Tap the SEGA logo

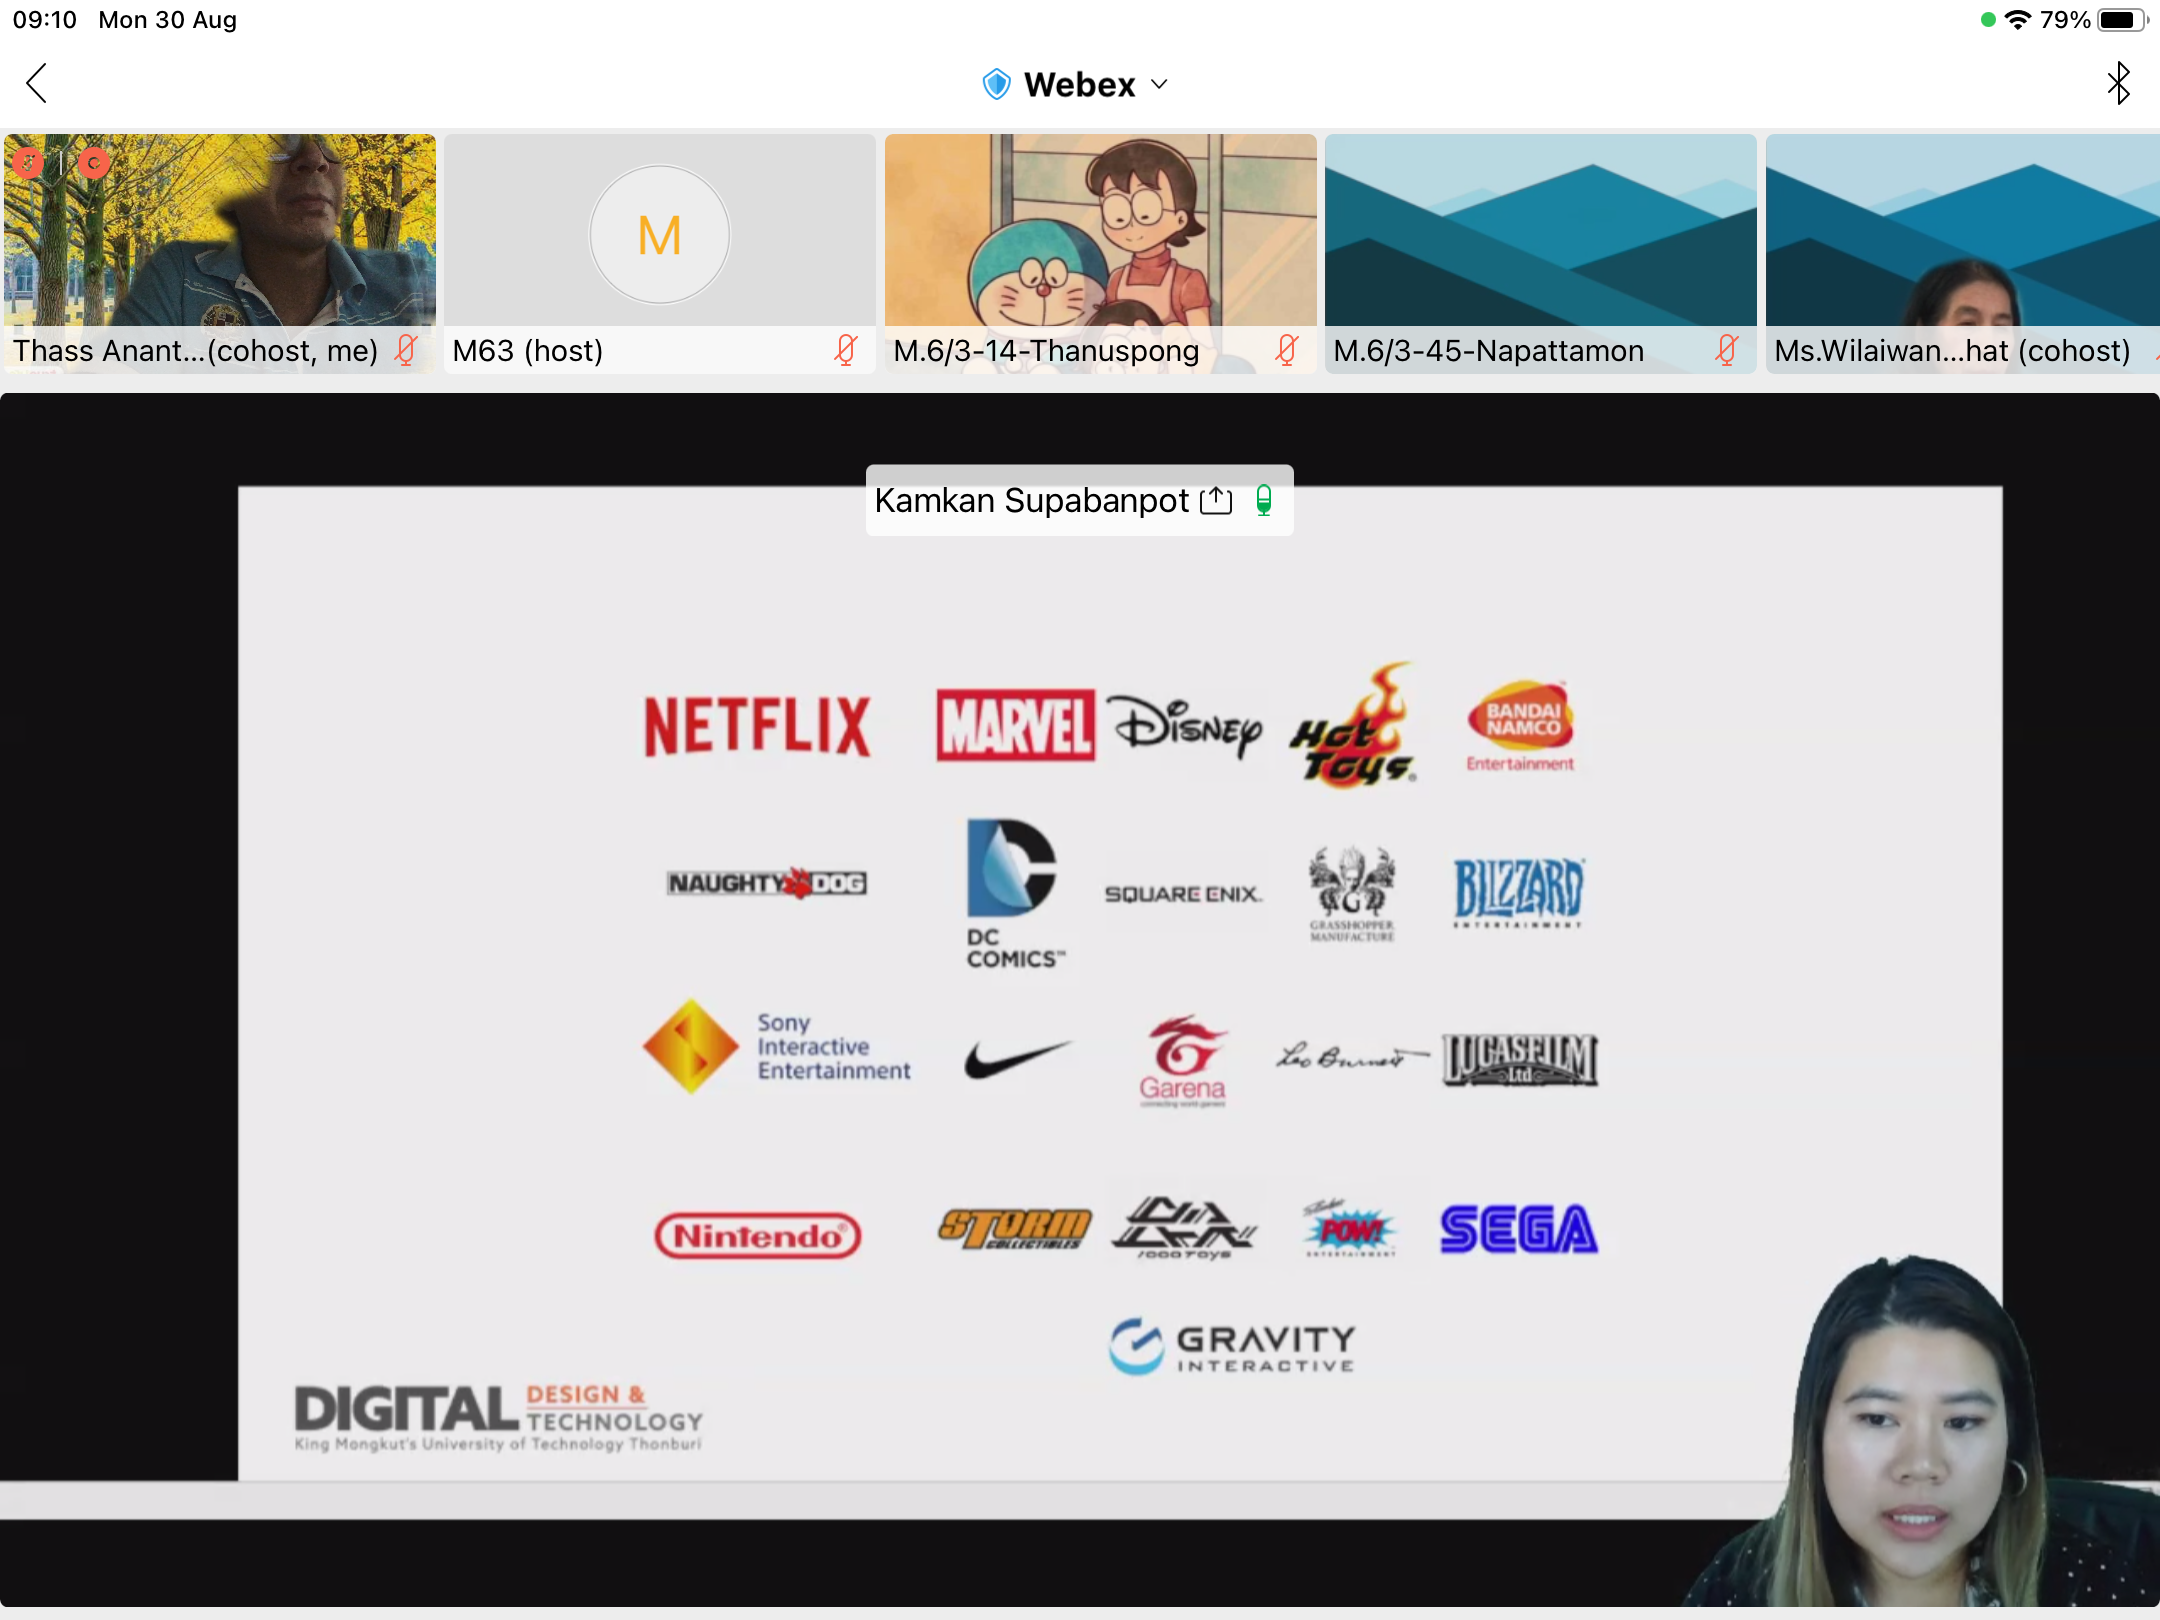(x=1518, y=1229)
